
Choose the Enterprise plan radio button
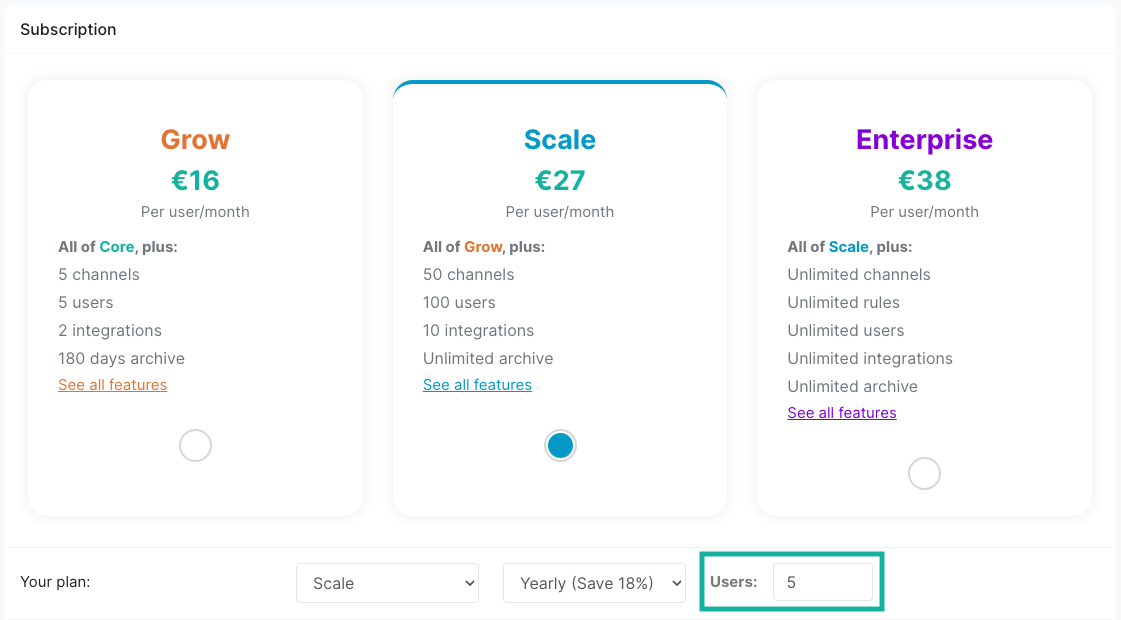point(924,473)
